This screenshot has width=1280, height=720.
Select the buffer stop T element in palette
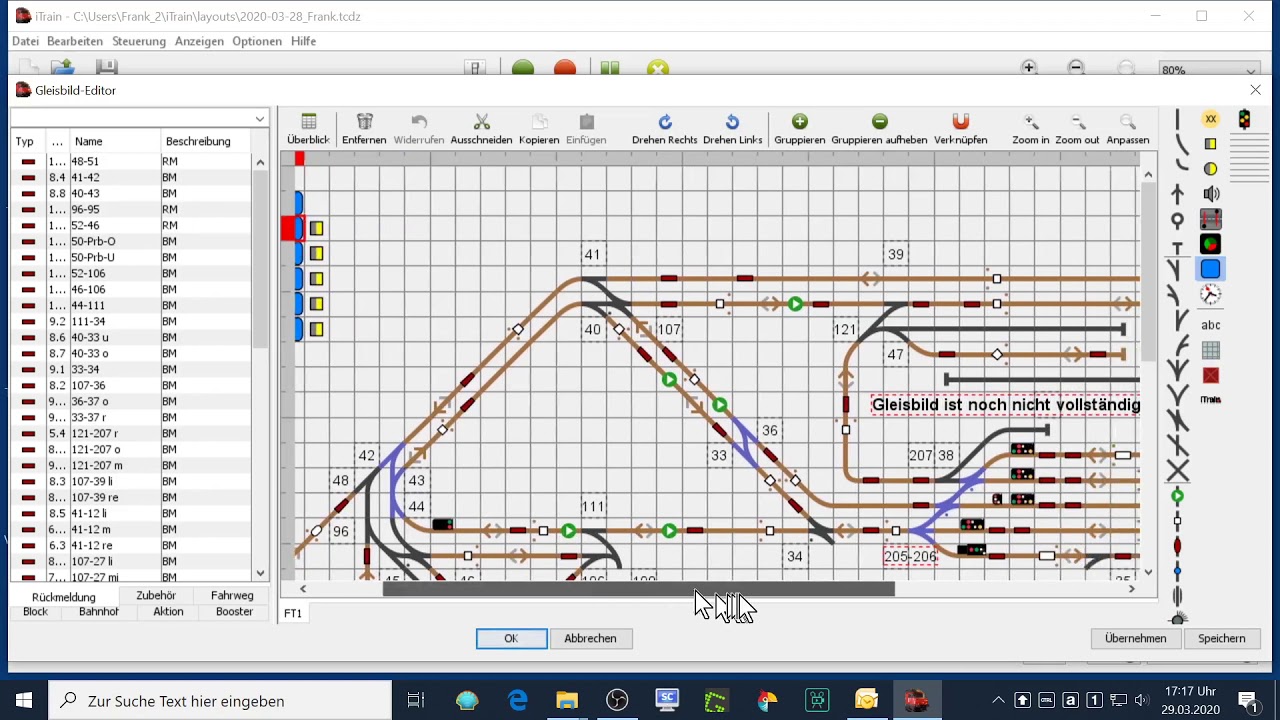pos(1178,247)
